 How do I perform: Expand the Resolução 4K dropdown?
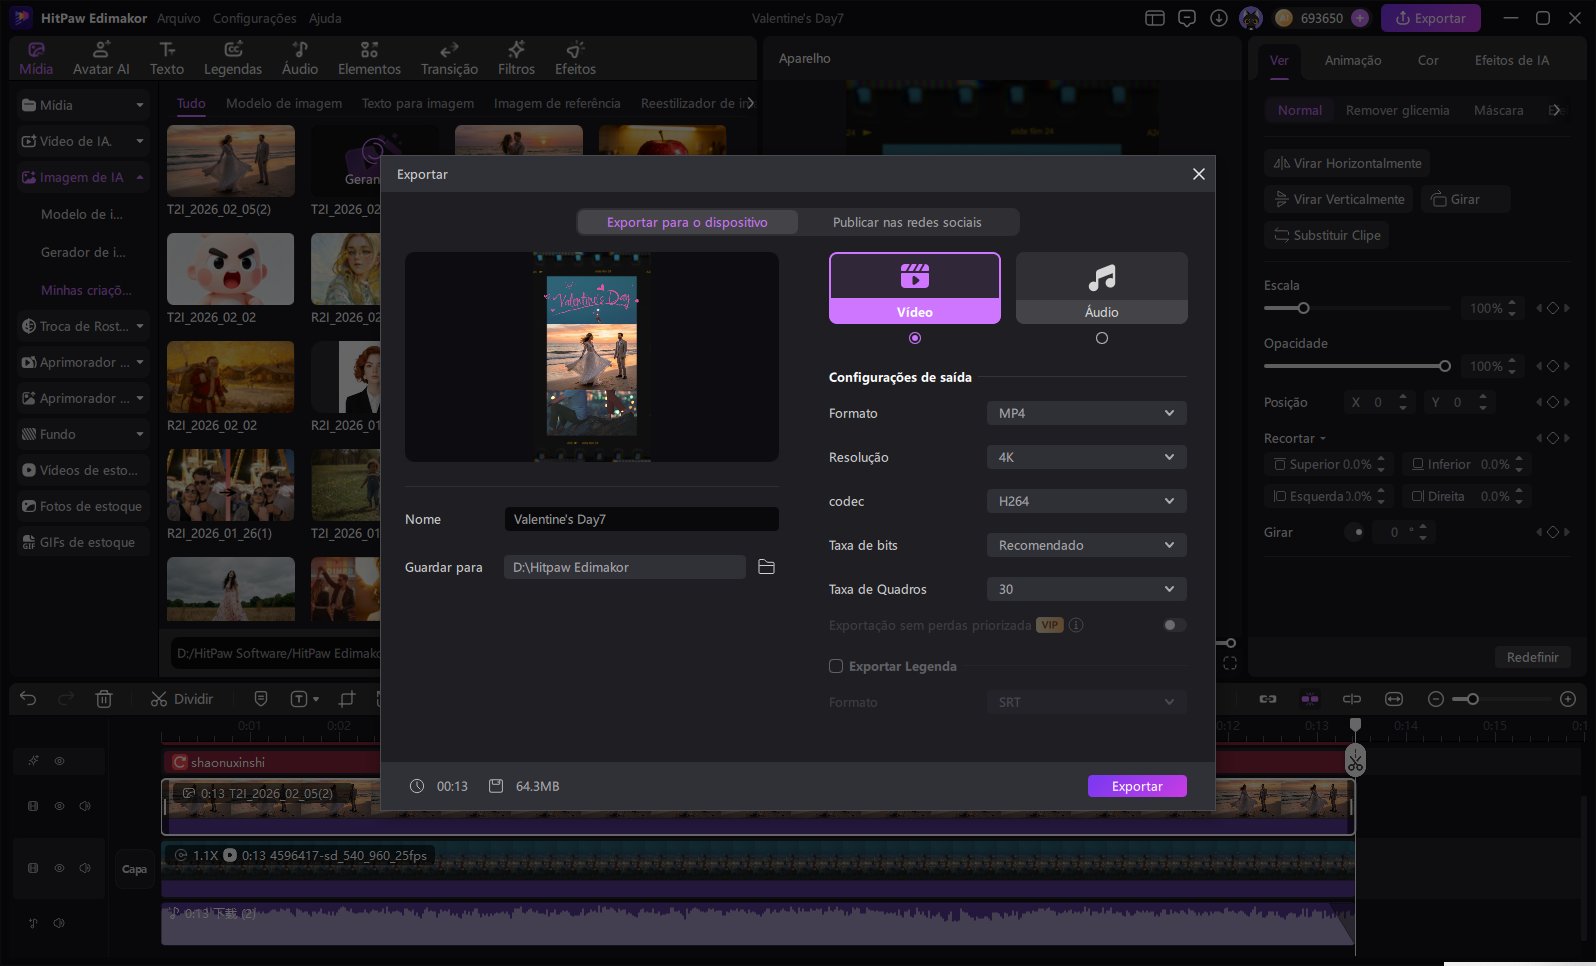pyautogui.click(x=1085, y=457)
